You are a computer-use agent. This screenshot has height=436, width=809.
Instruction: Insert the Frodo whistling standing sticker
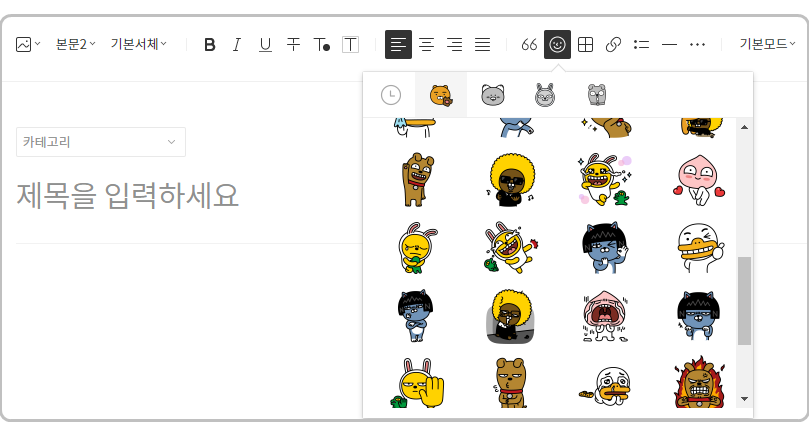[511, 383]
